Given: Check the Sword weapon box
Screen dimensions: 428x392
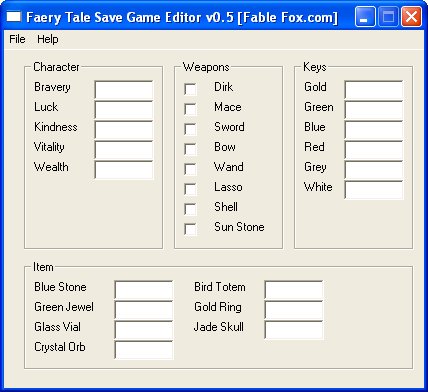Looking at the screenshot, I should [190, 129].
